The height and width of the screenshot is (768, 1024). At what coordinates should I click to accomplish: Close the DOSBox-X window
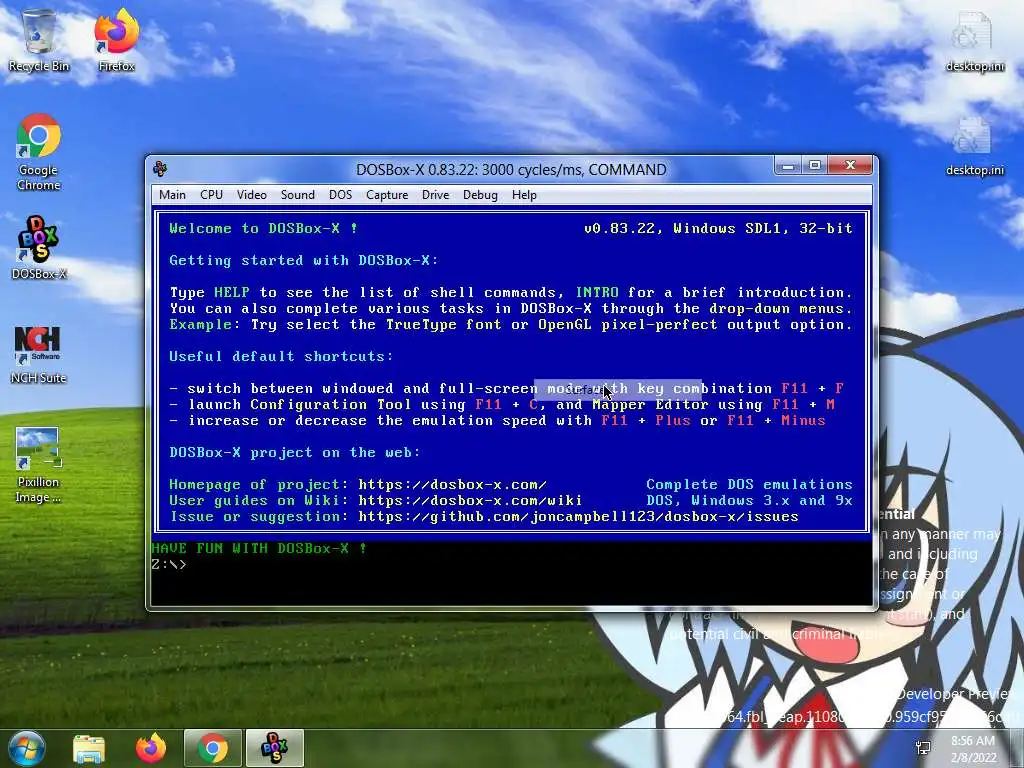(850, 166)
